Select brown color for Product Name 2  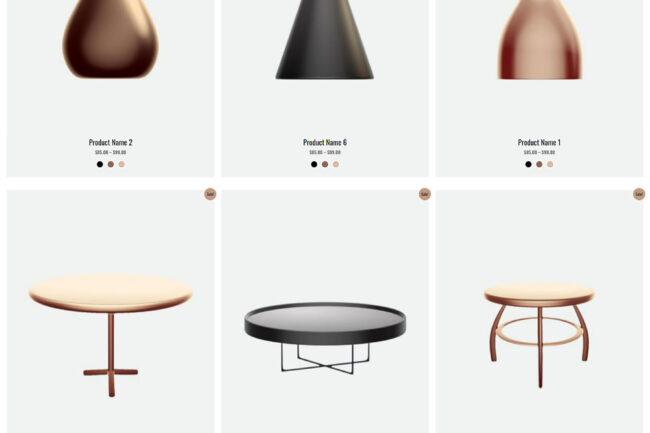111,164
